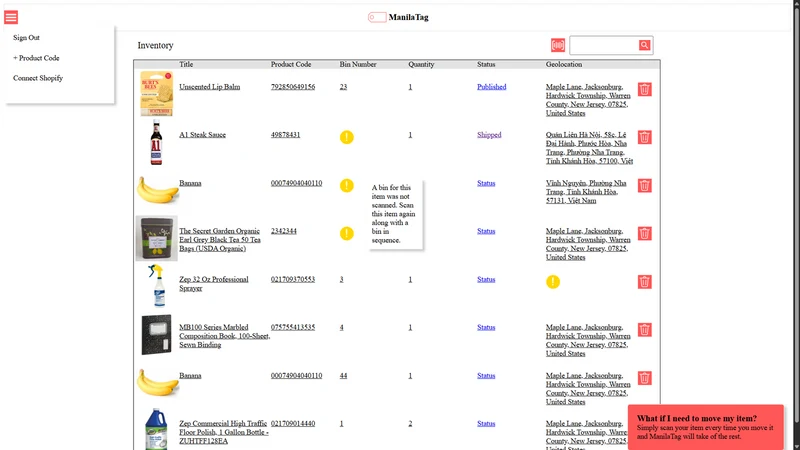Click the Shipped status link
This screenshot has height=450, width=800.
489,135
